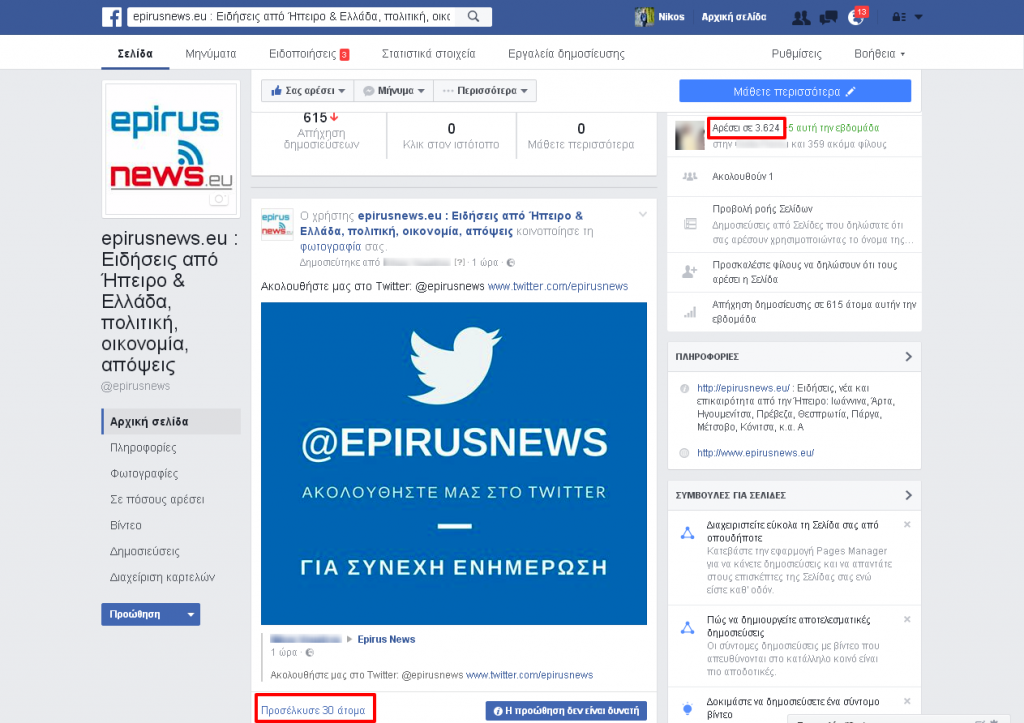Open the privacy shortcuts lock icon
Screen dimensions: 1024x723
899,17
